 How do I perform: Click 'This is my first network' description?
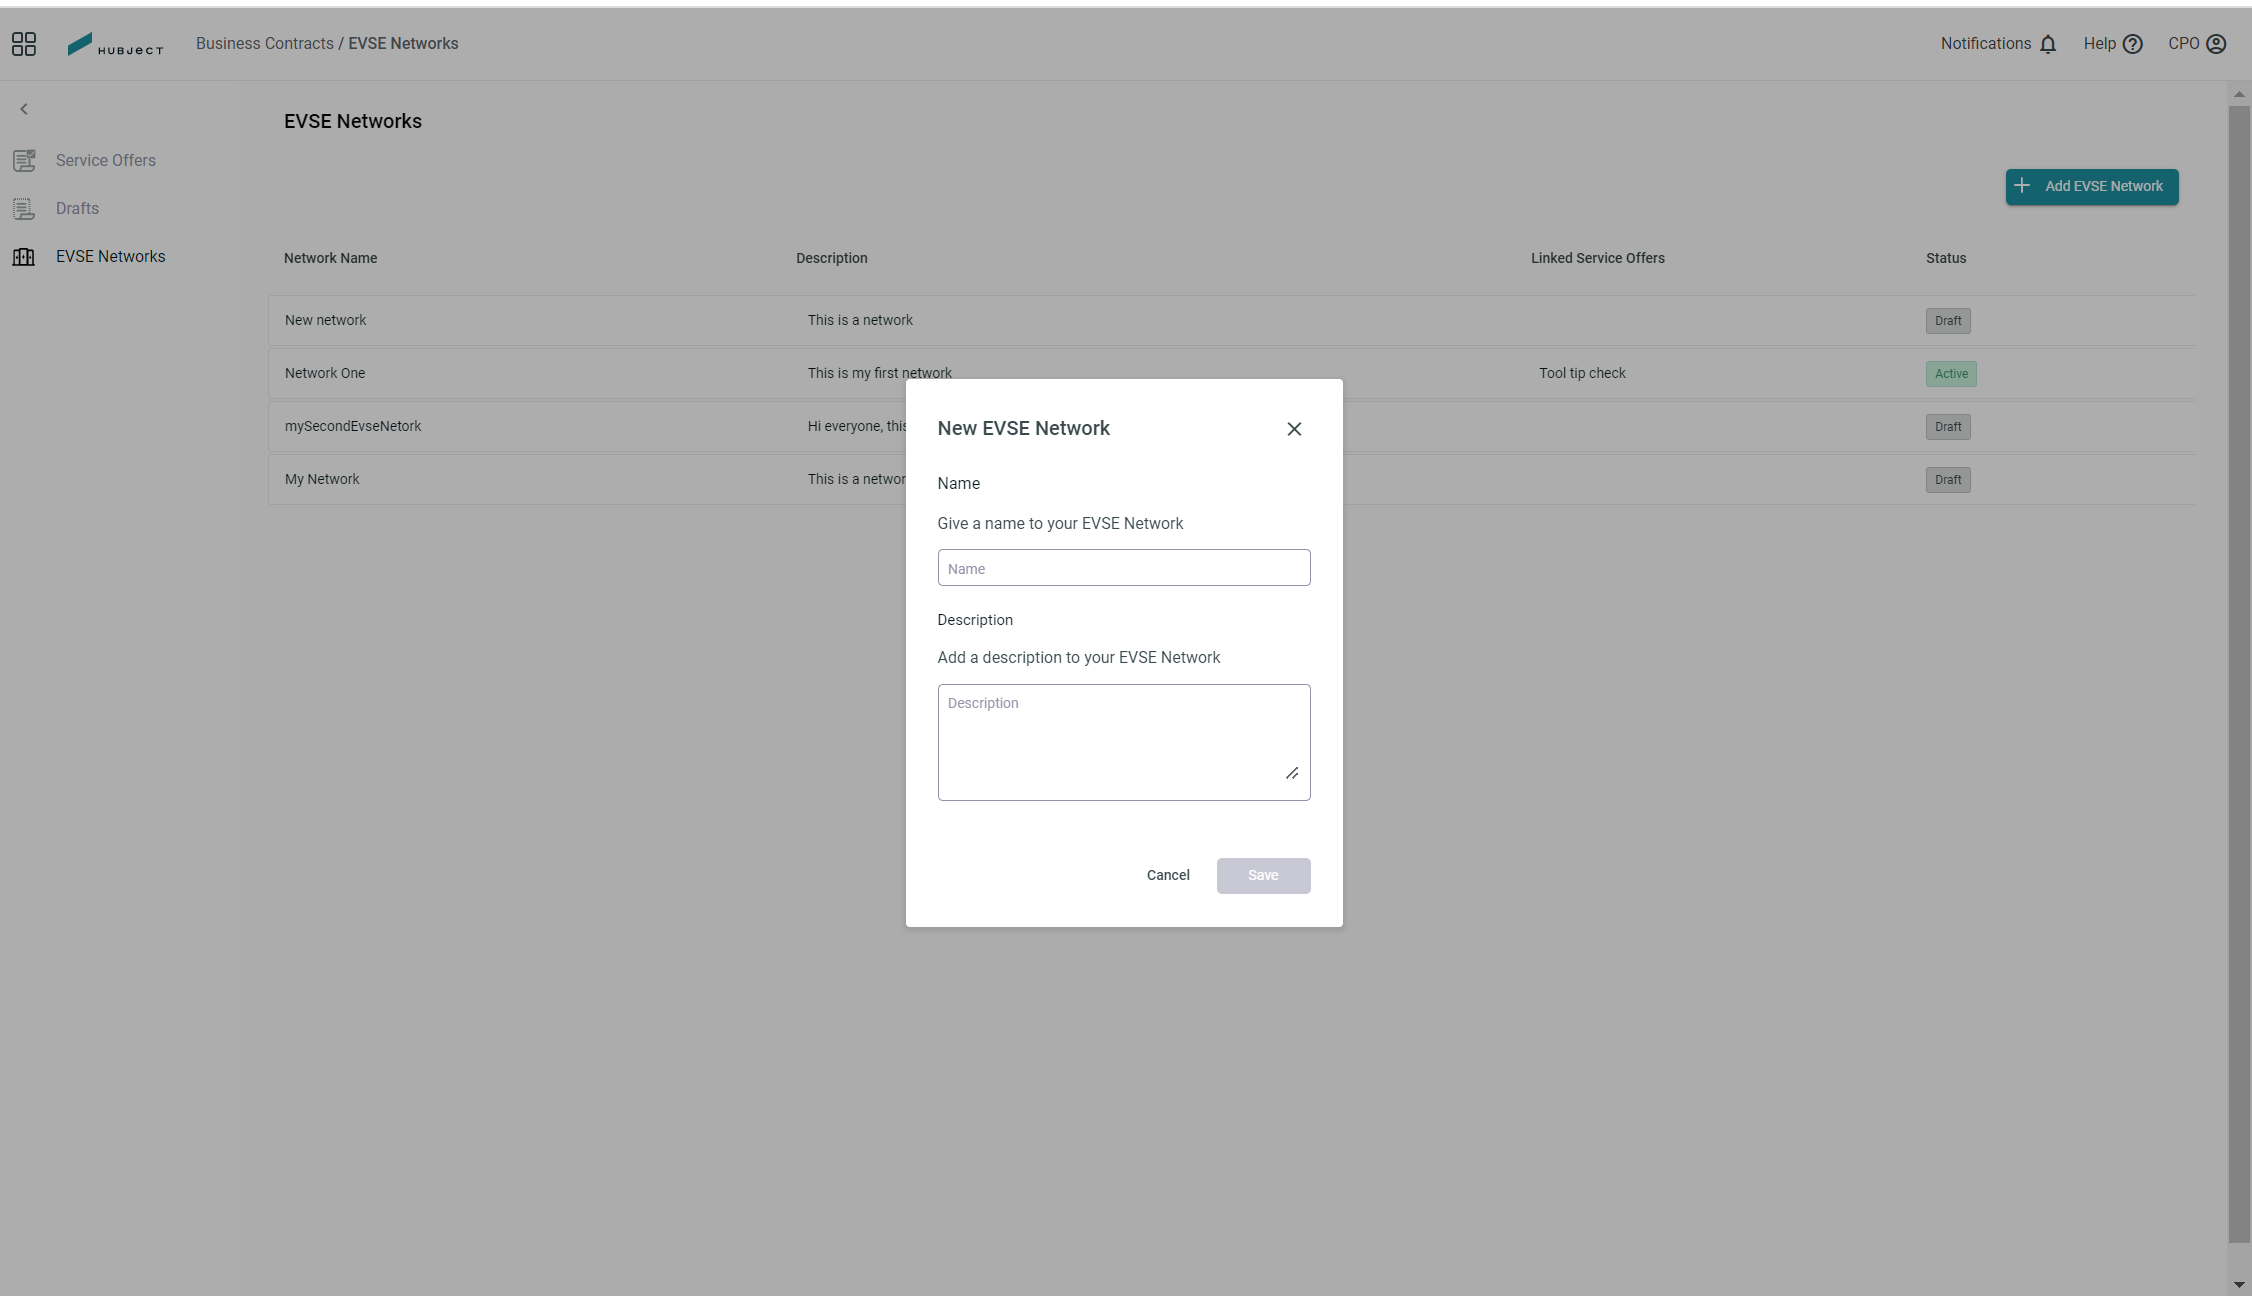pos(880,373)
